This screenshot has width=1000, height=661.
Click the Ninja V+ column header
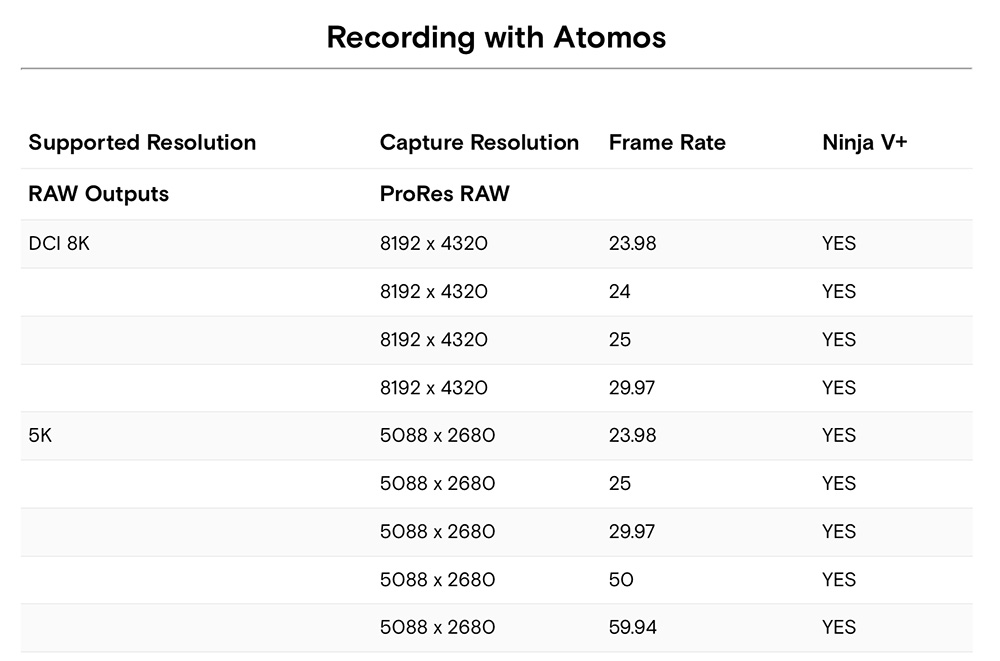[x=864, y=142]
